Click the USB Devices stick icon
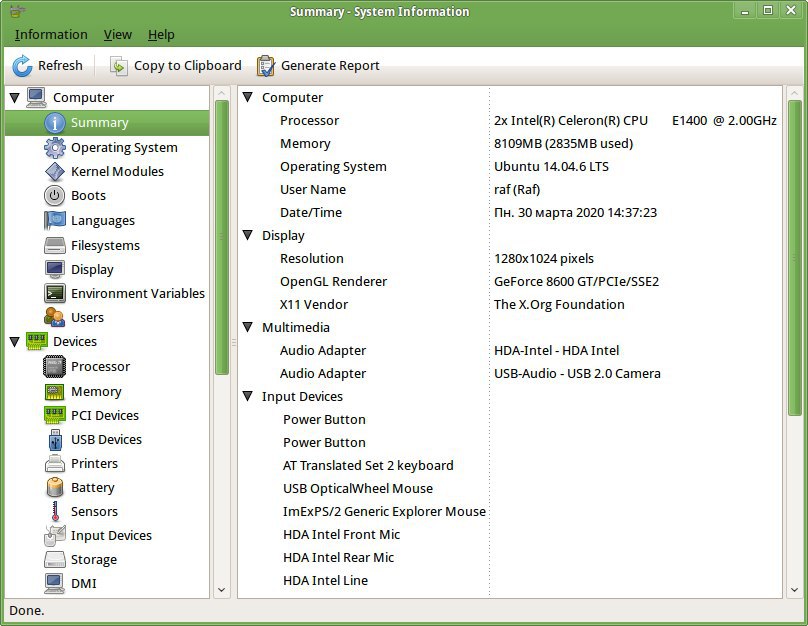This screenshot has width=808, height=626. point(55,439)
